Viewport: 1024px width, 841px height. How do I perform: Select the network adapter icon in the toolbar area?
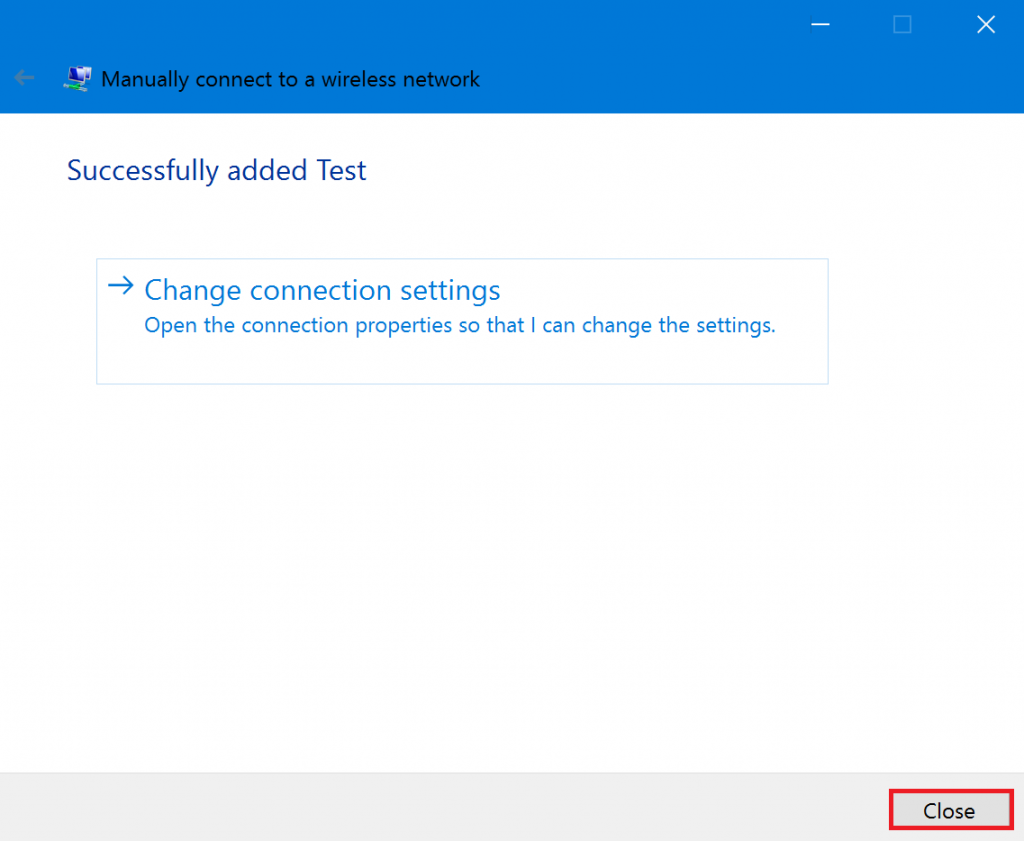coord(77,77)
